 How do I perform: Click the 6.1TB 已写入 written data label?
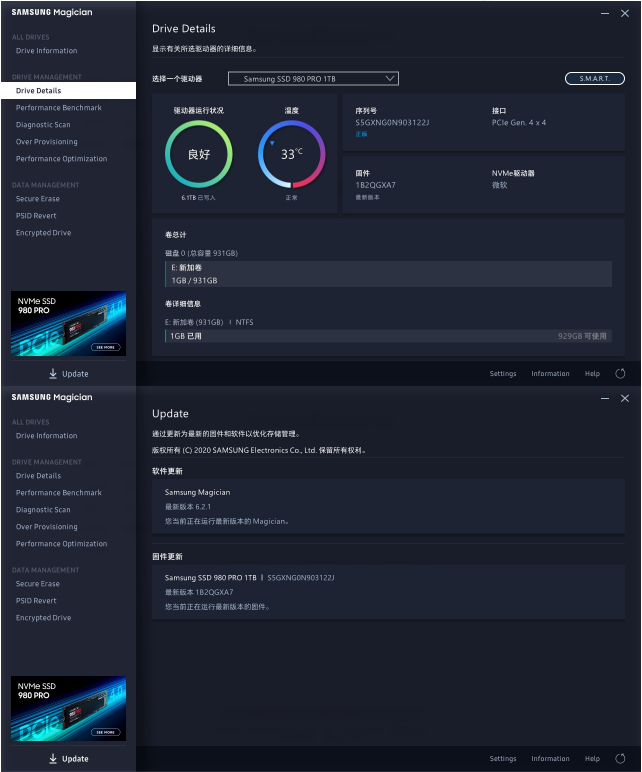coord(198,197)
